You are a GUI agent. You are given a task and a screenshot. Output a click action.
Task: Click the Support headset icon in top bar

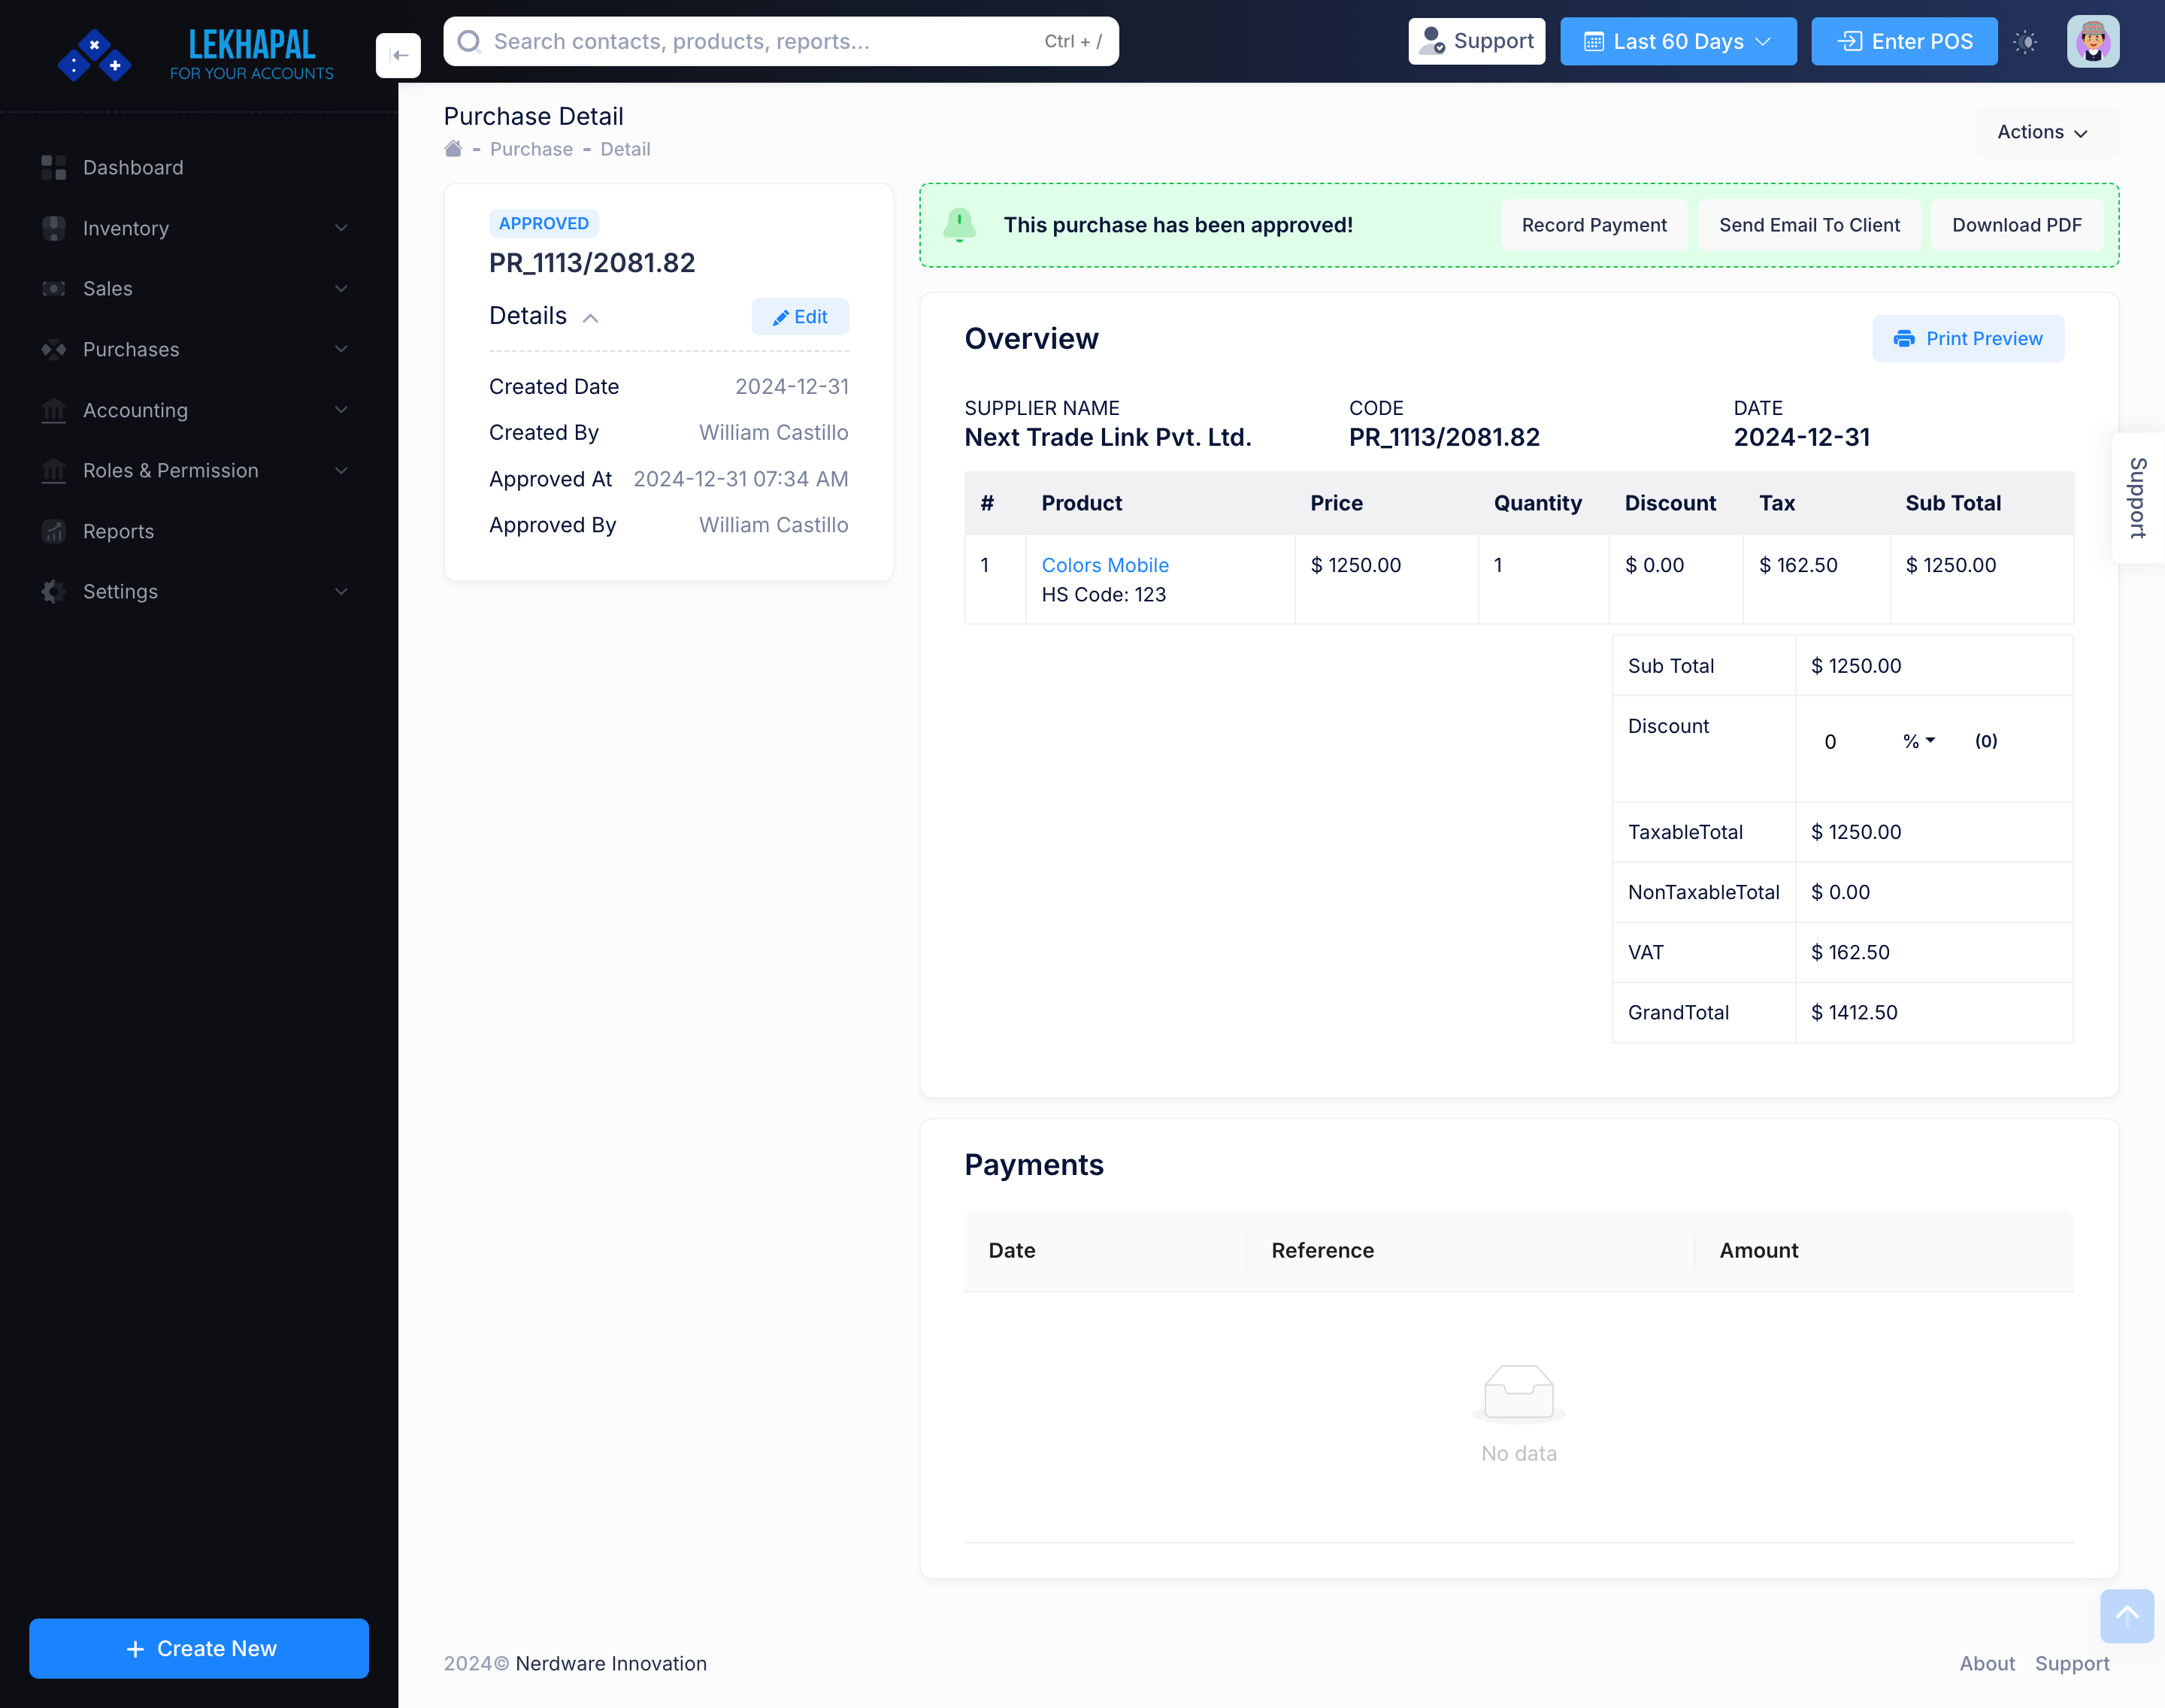[x=1432, y=41]
